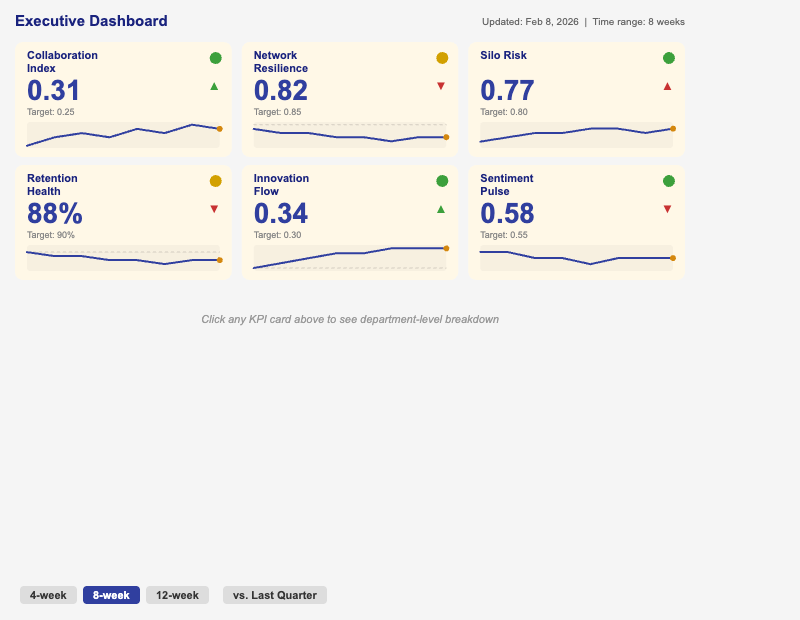Click the Retention Health sparkline chart
This screenshot has height=620, width=800.
point(123,258)
